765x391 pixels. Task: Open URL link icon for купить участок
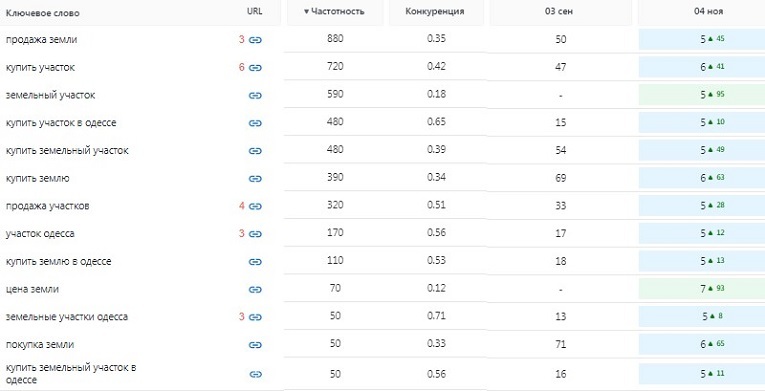[x=255, y=68]
